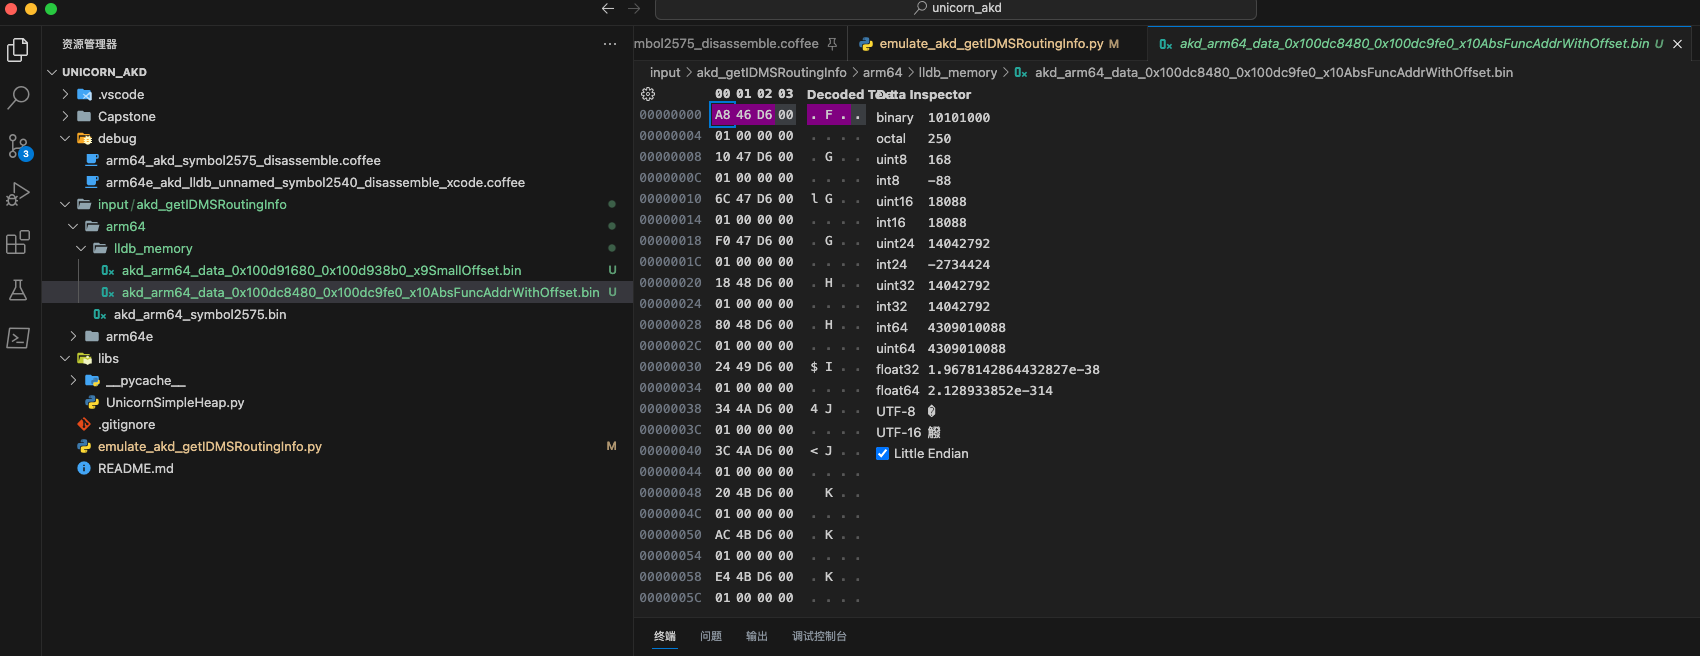Click the .gitignore git icon
The image size is (1700, 656).
point(84,424)
